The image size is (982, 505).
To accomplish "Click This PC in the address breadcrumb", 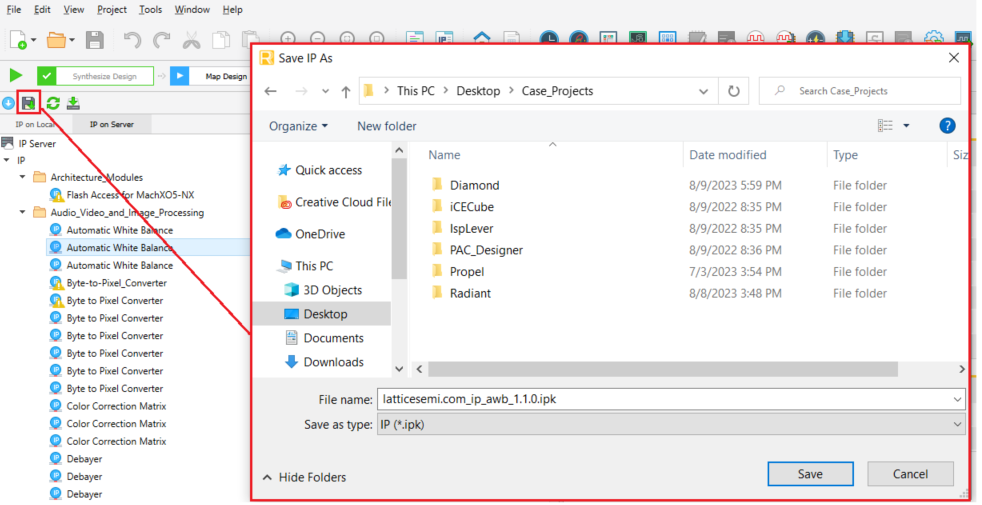I will (415, 91).
